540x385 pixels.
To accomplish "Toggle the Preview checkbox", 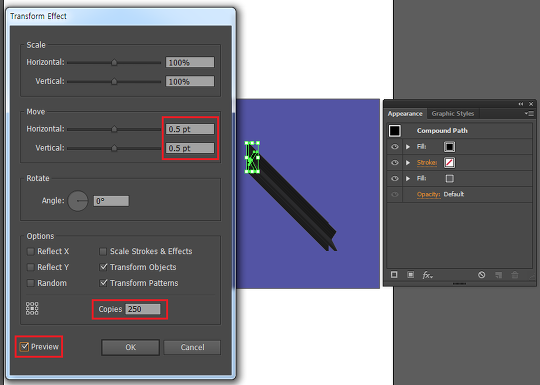I will (x=24, y=346).
